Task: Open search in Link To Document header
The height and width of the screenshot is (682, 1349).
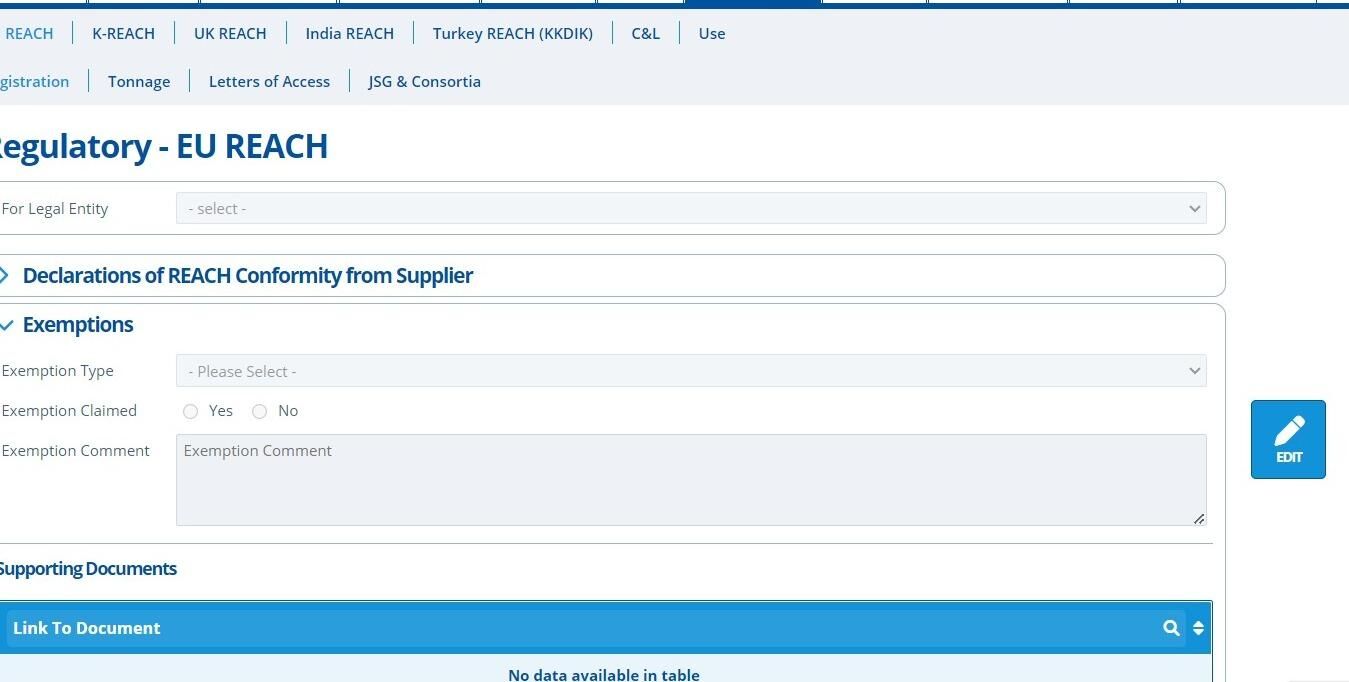Action: tap(1171, 628)
